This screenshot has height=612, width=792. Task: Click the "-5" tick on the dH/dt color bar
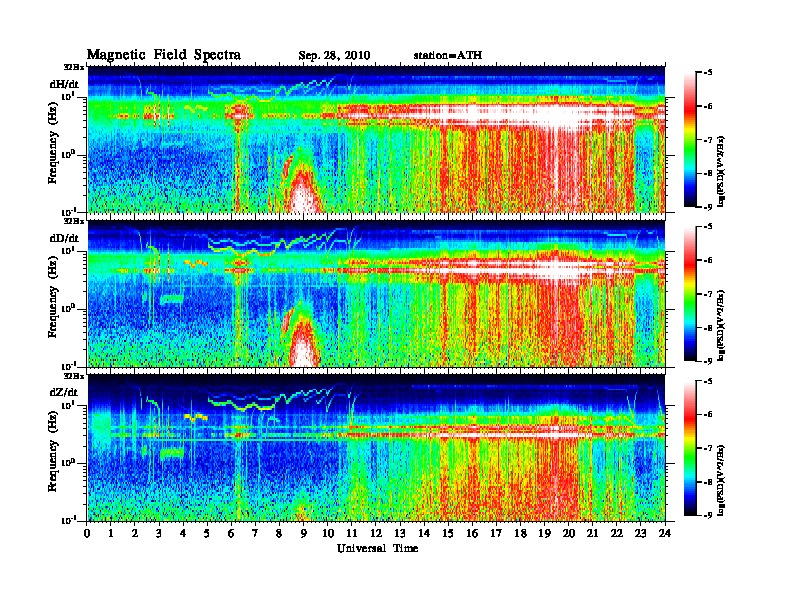pyautogui.click(x=708, y=72)
